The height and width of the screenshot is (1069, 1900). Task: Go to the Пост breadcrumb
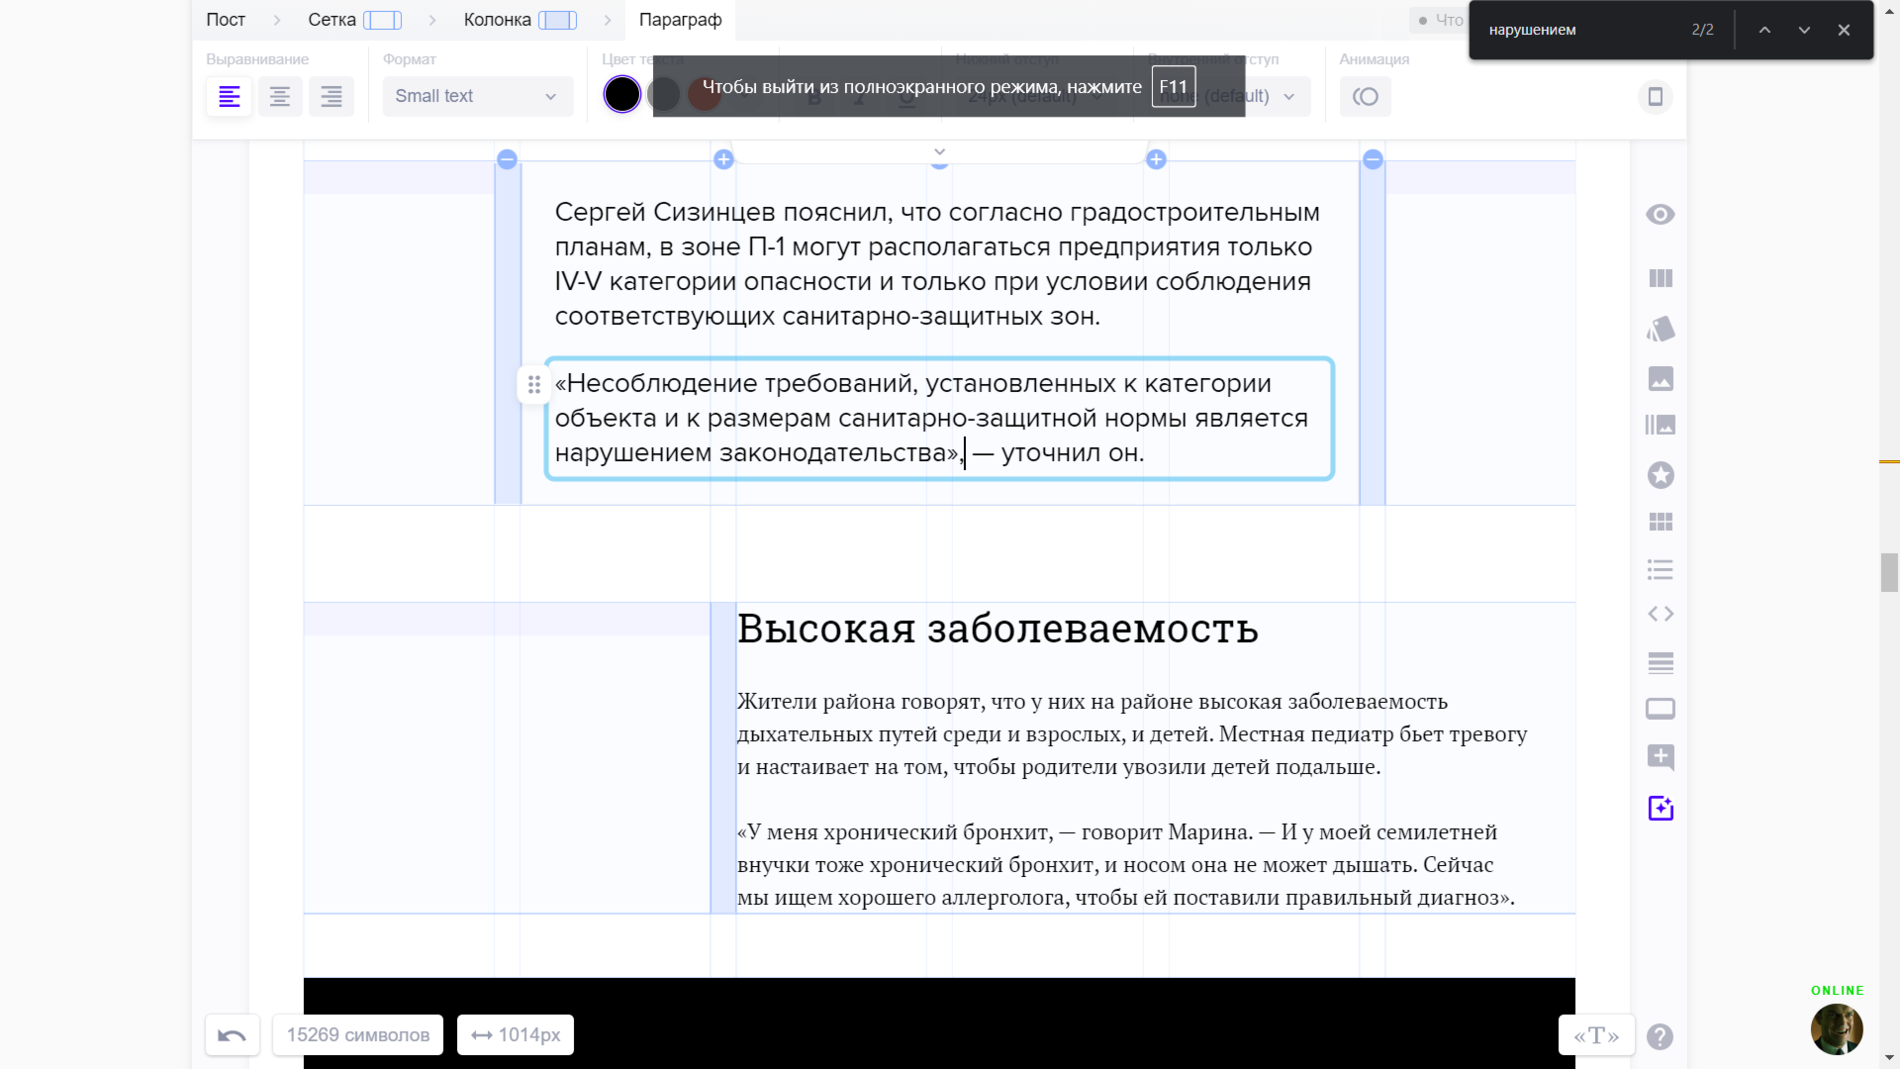(x=226, y=19)
